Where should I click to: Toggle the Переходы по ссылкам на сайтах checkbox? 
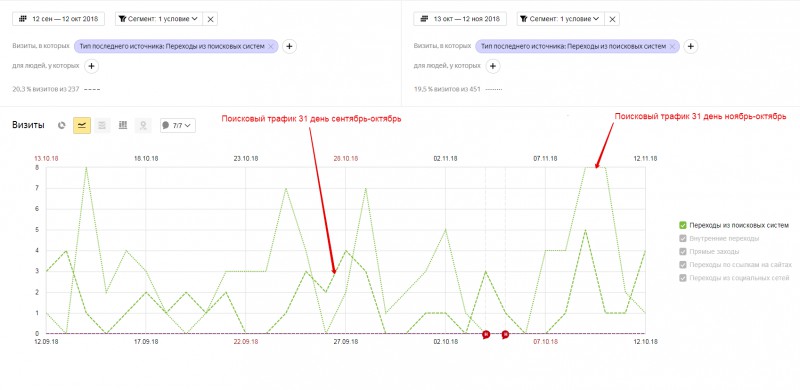pos(683,265)
